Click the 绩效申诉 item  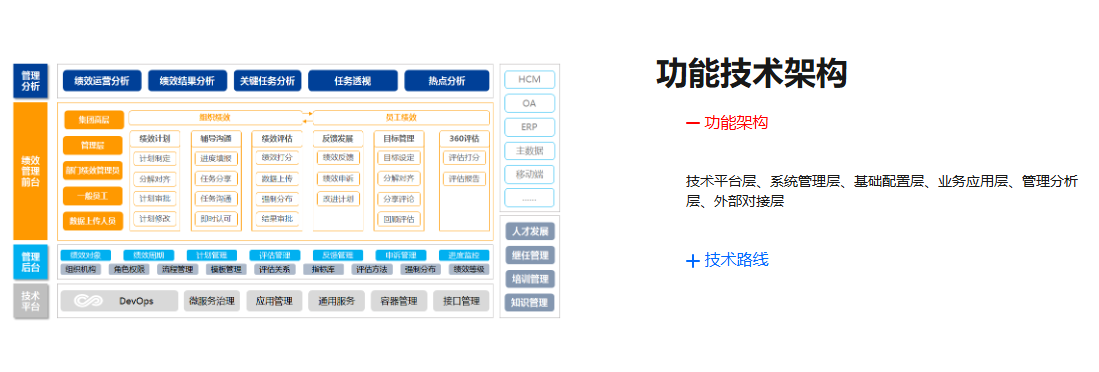[x=338, y=179]
